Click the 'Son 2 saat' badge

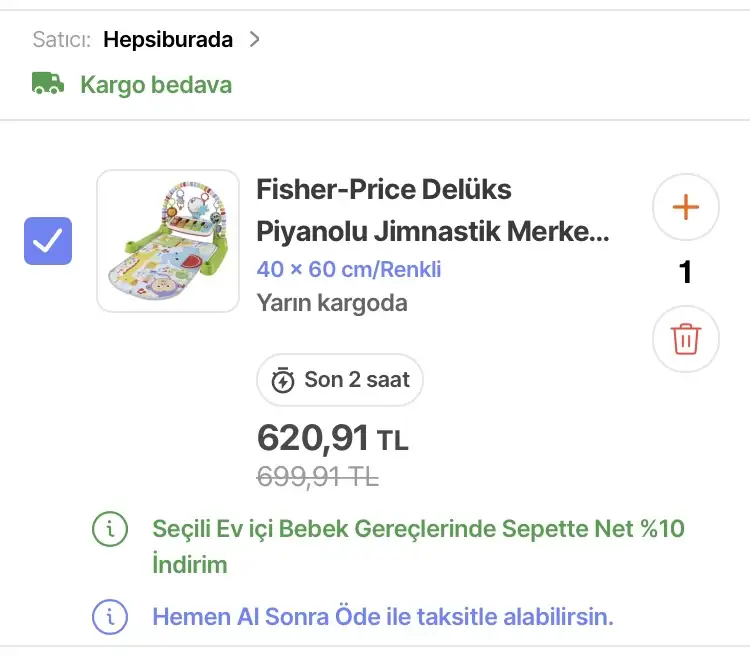tap(340, 380)
